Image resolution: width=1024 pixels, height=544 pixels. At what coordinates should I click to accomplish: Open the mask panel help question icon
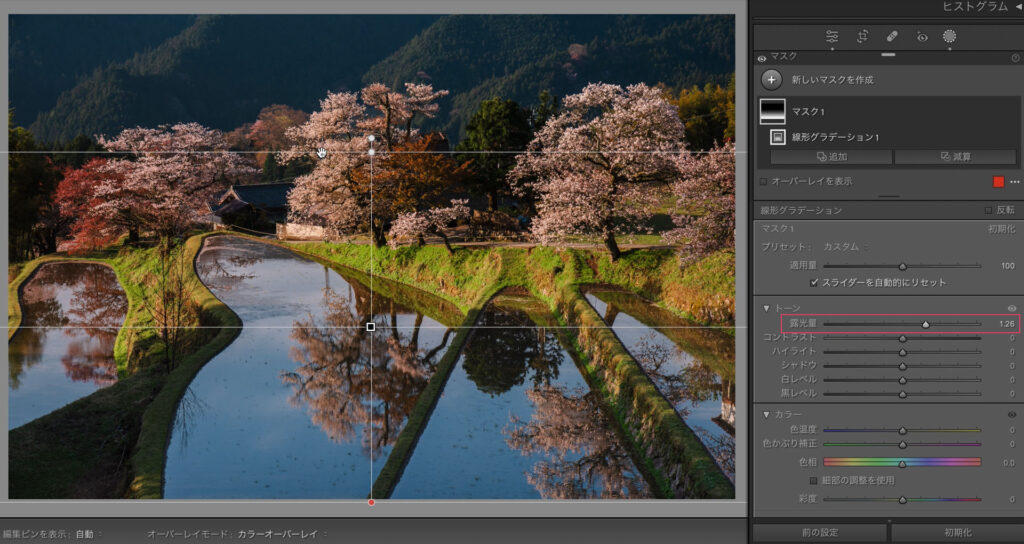[1015, 58]
